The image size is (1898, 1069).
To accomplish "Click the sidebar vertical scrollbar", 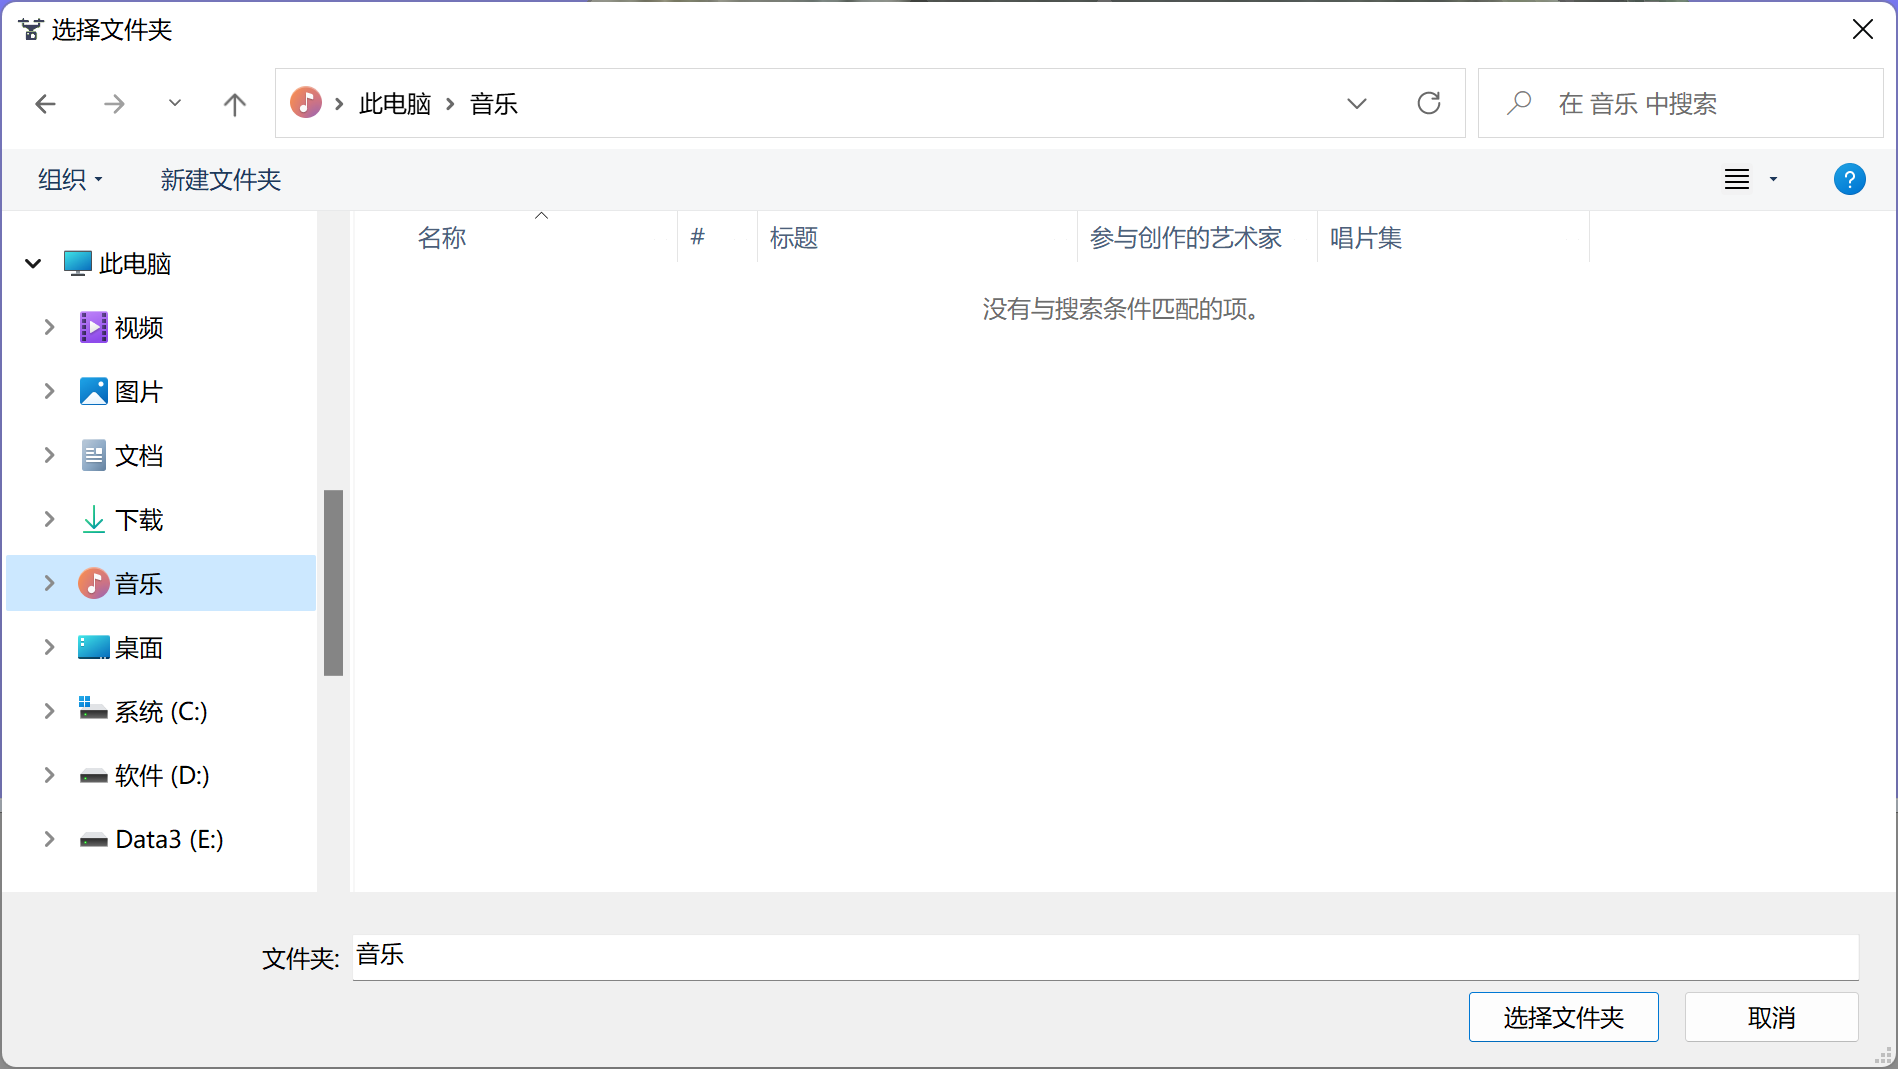I will 333,580.
